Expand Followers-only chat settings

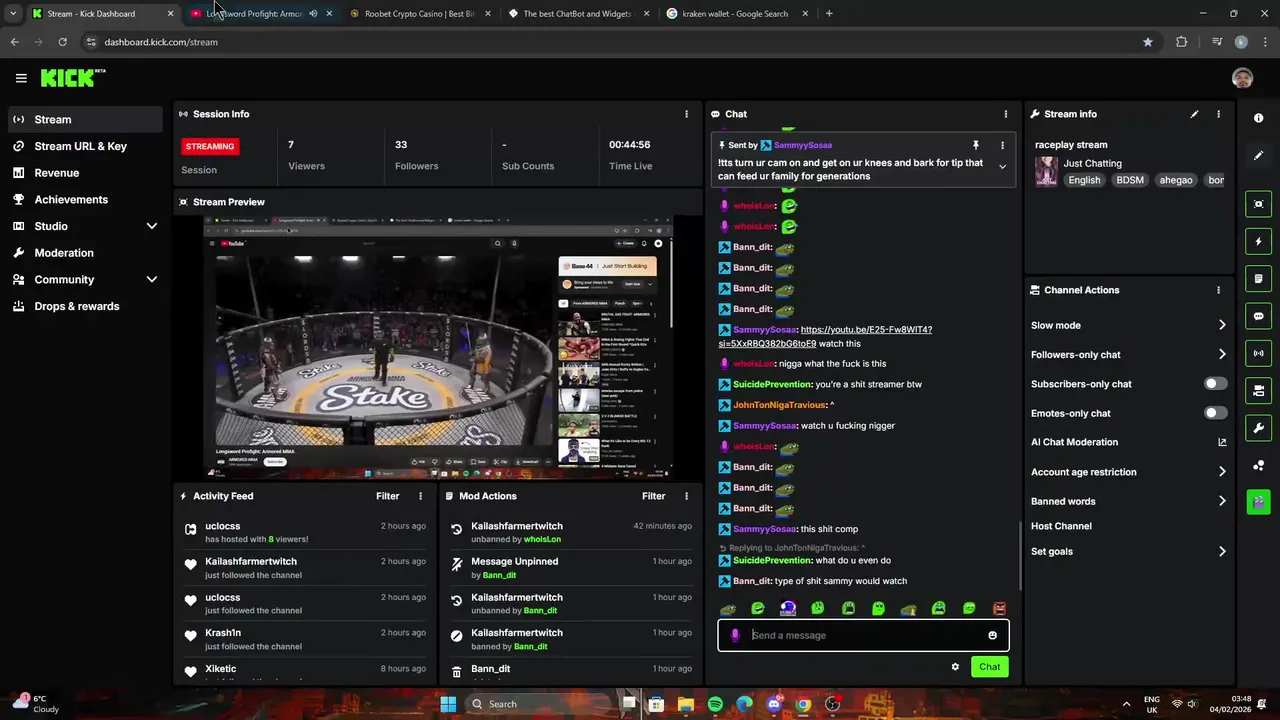pos(1222,354)
